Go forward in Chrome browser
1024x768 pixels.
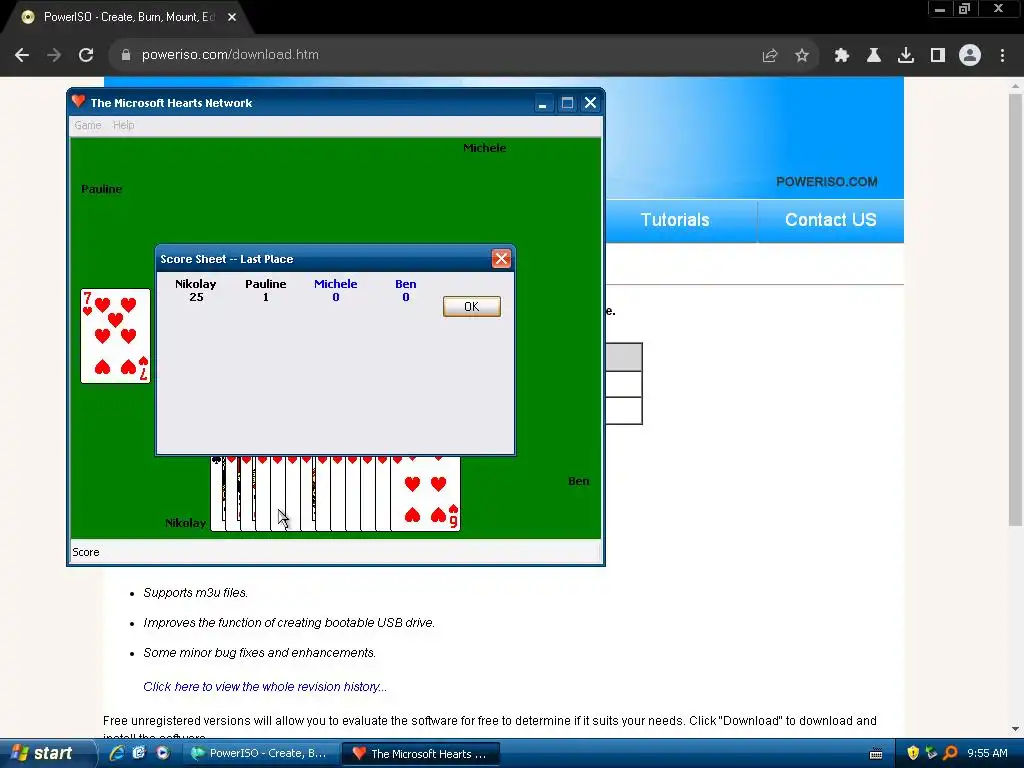pos(54,55)
